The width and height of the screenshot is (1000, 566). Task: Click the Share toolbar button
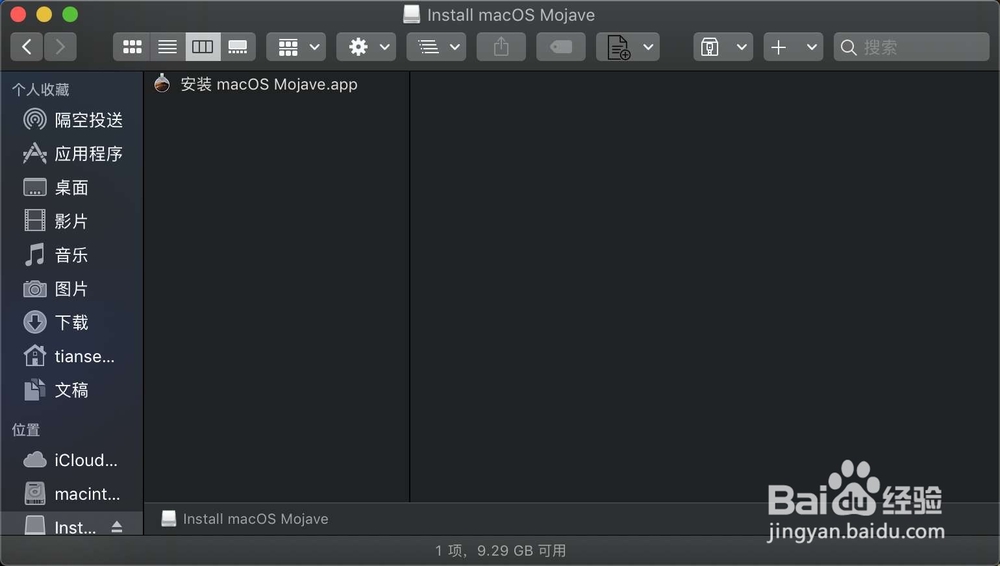point(501,47)
